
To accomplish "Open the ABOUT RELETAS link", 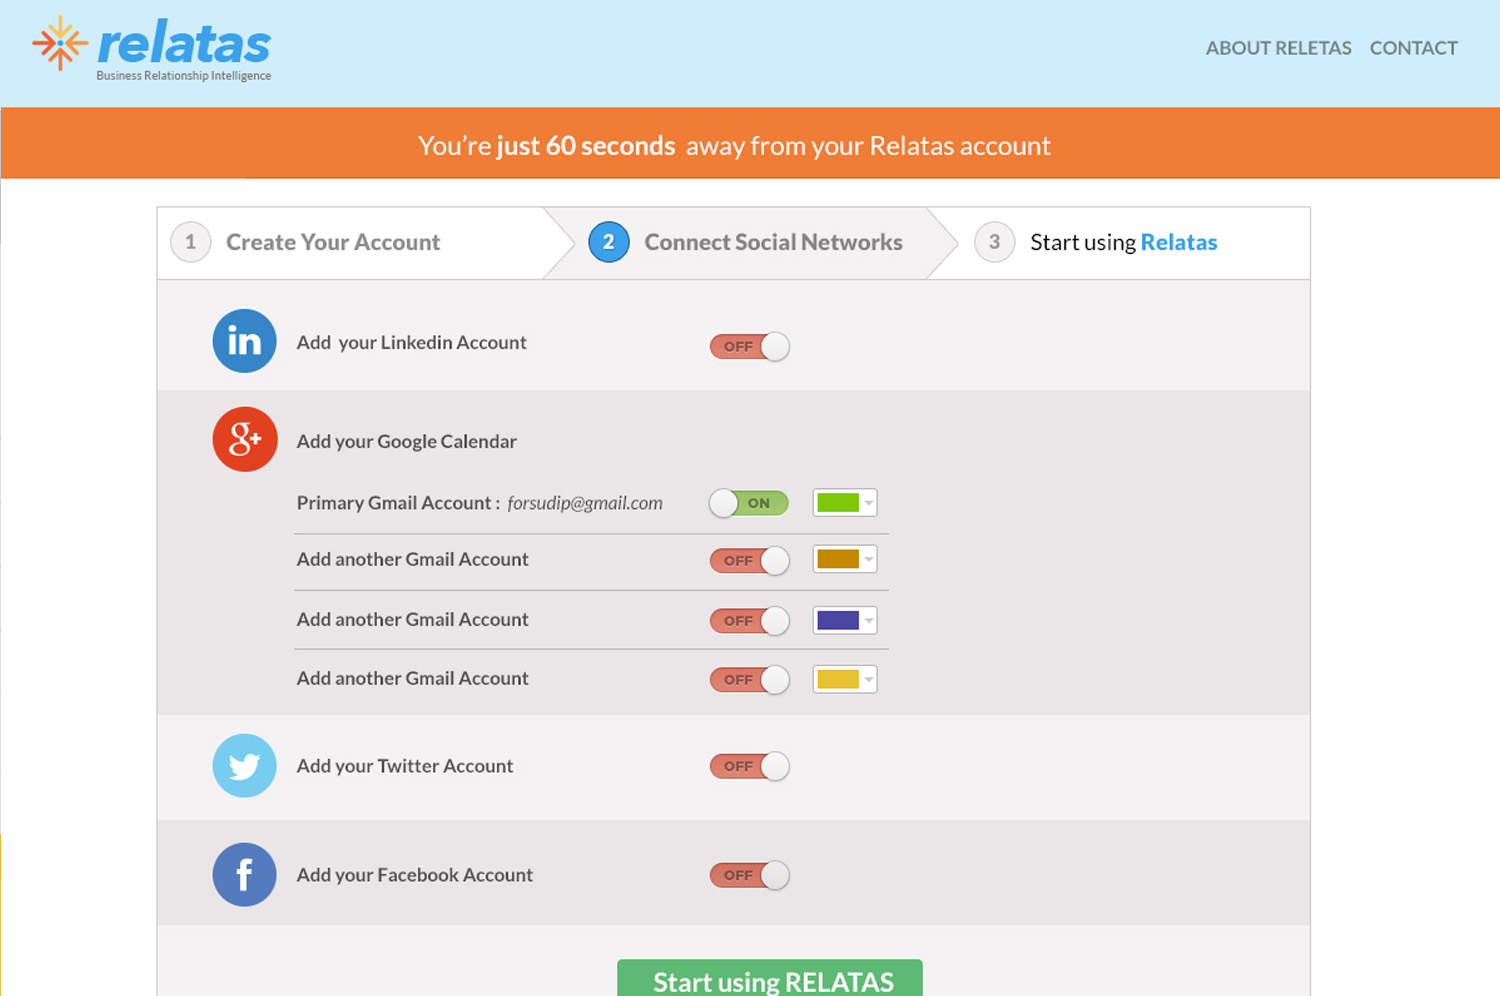I will (1278, 48).
